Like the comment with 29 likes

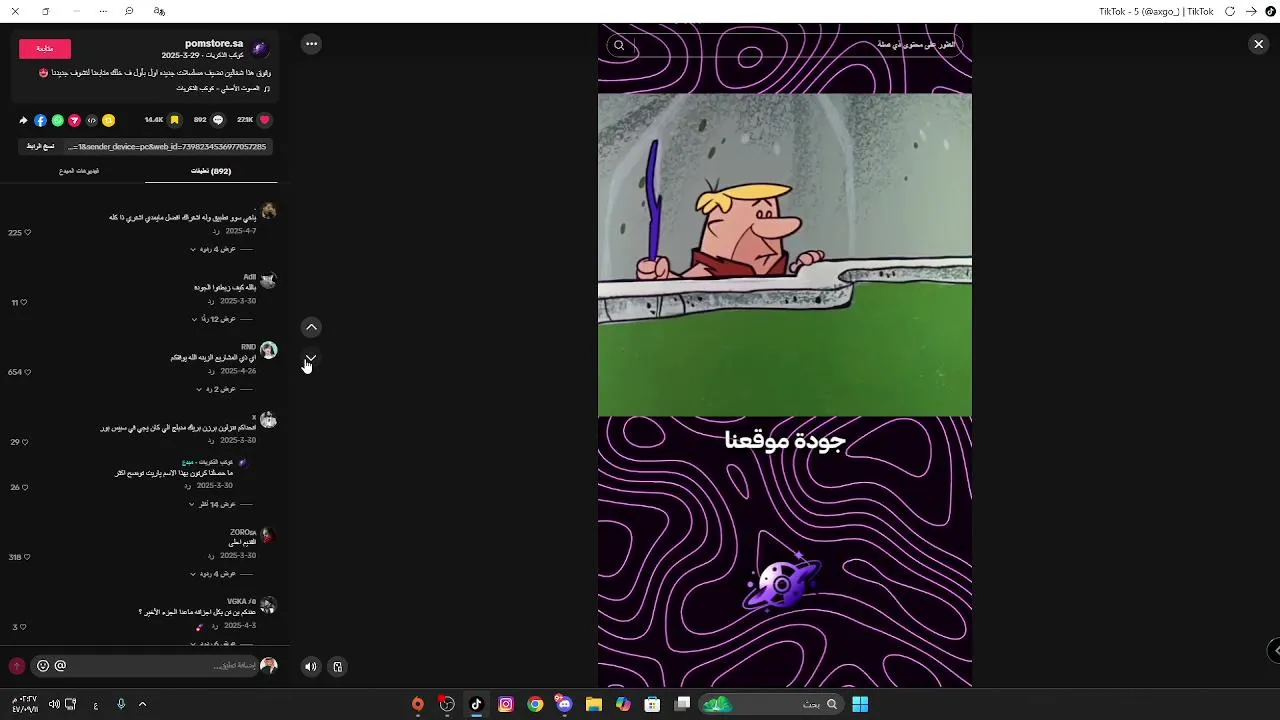pyautogui.click(x=25, y=442)
